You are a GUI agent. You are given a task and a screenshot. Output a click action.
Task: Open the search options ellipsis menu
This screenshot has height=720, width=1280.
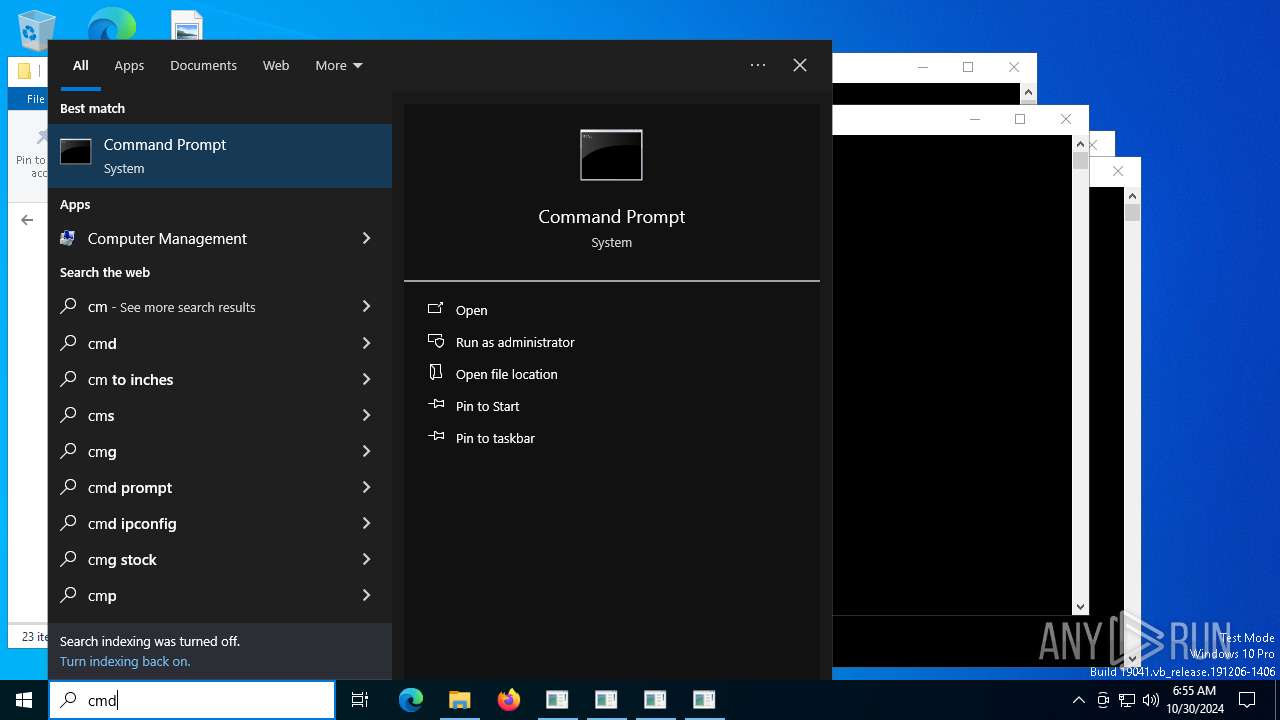(x=758, y=65)
